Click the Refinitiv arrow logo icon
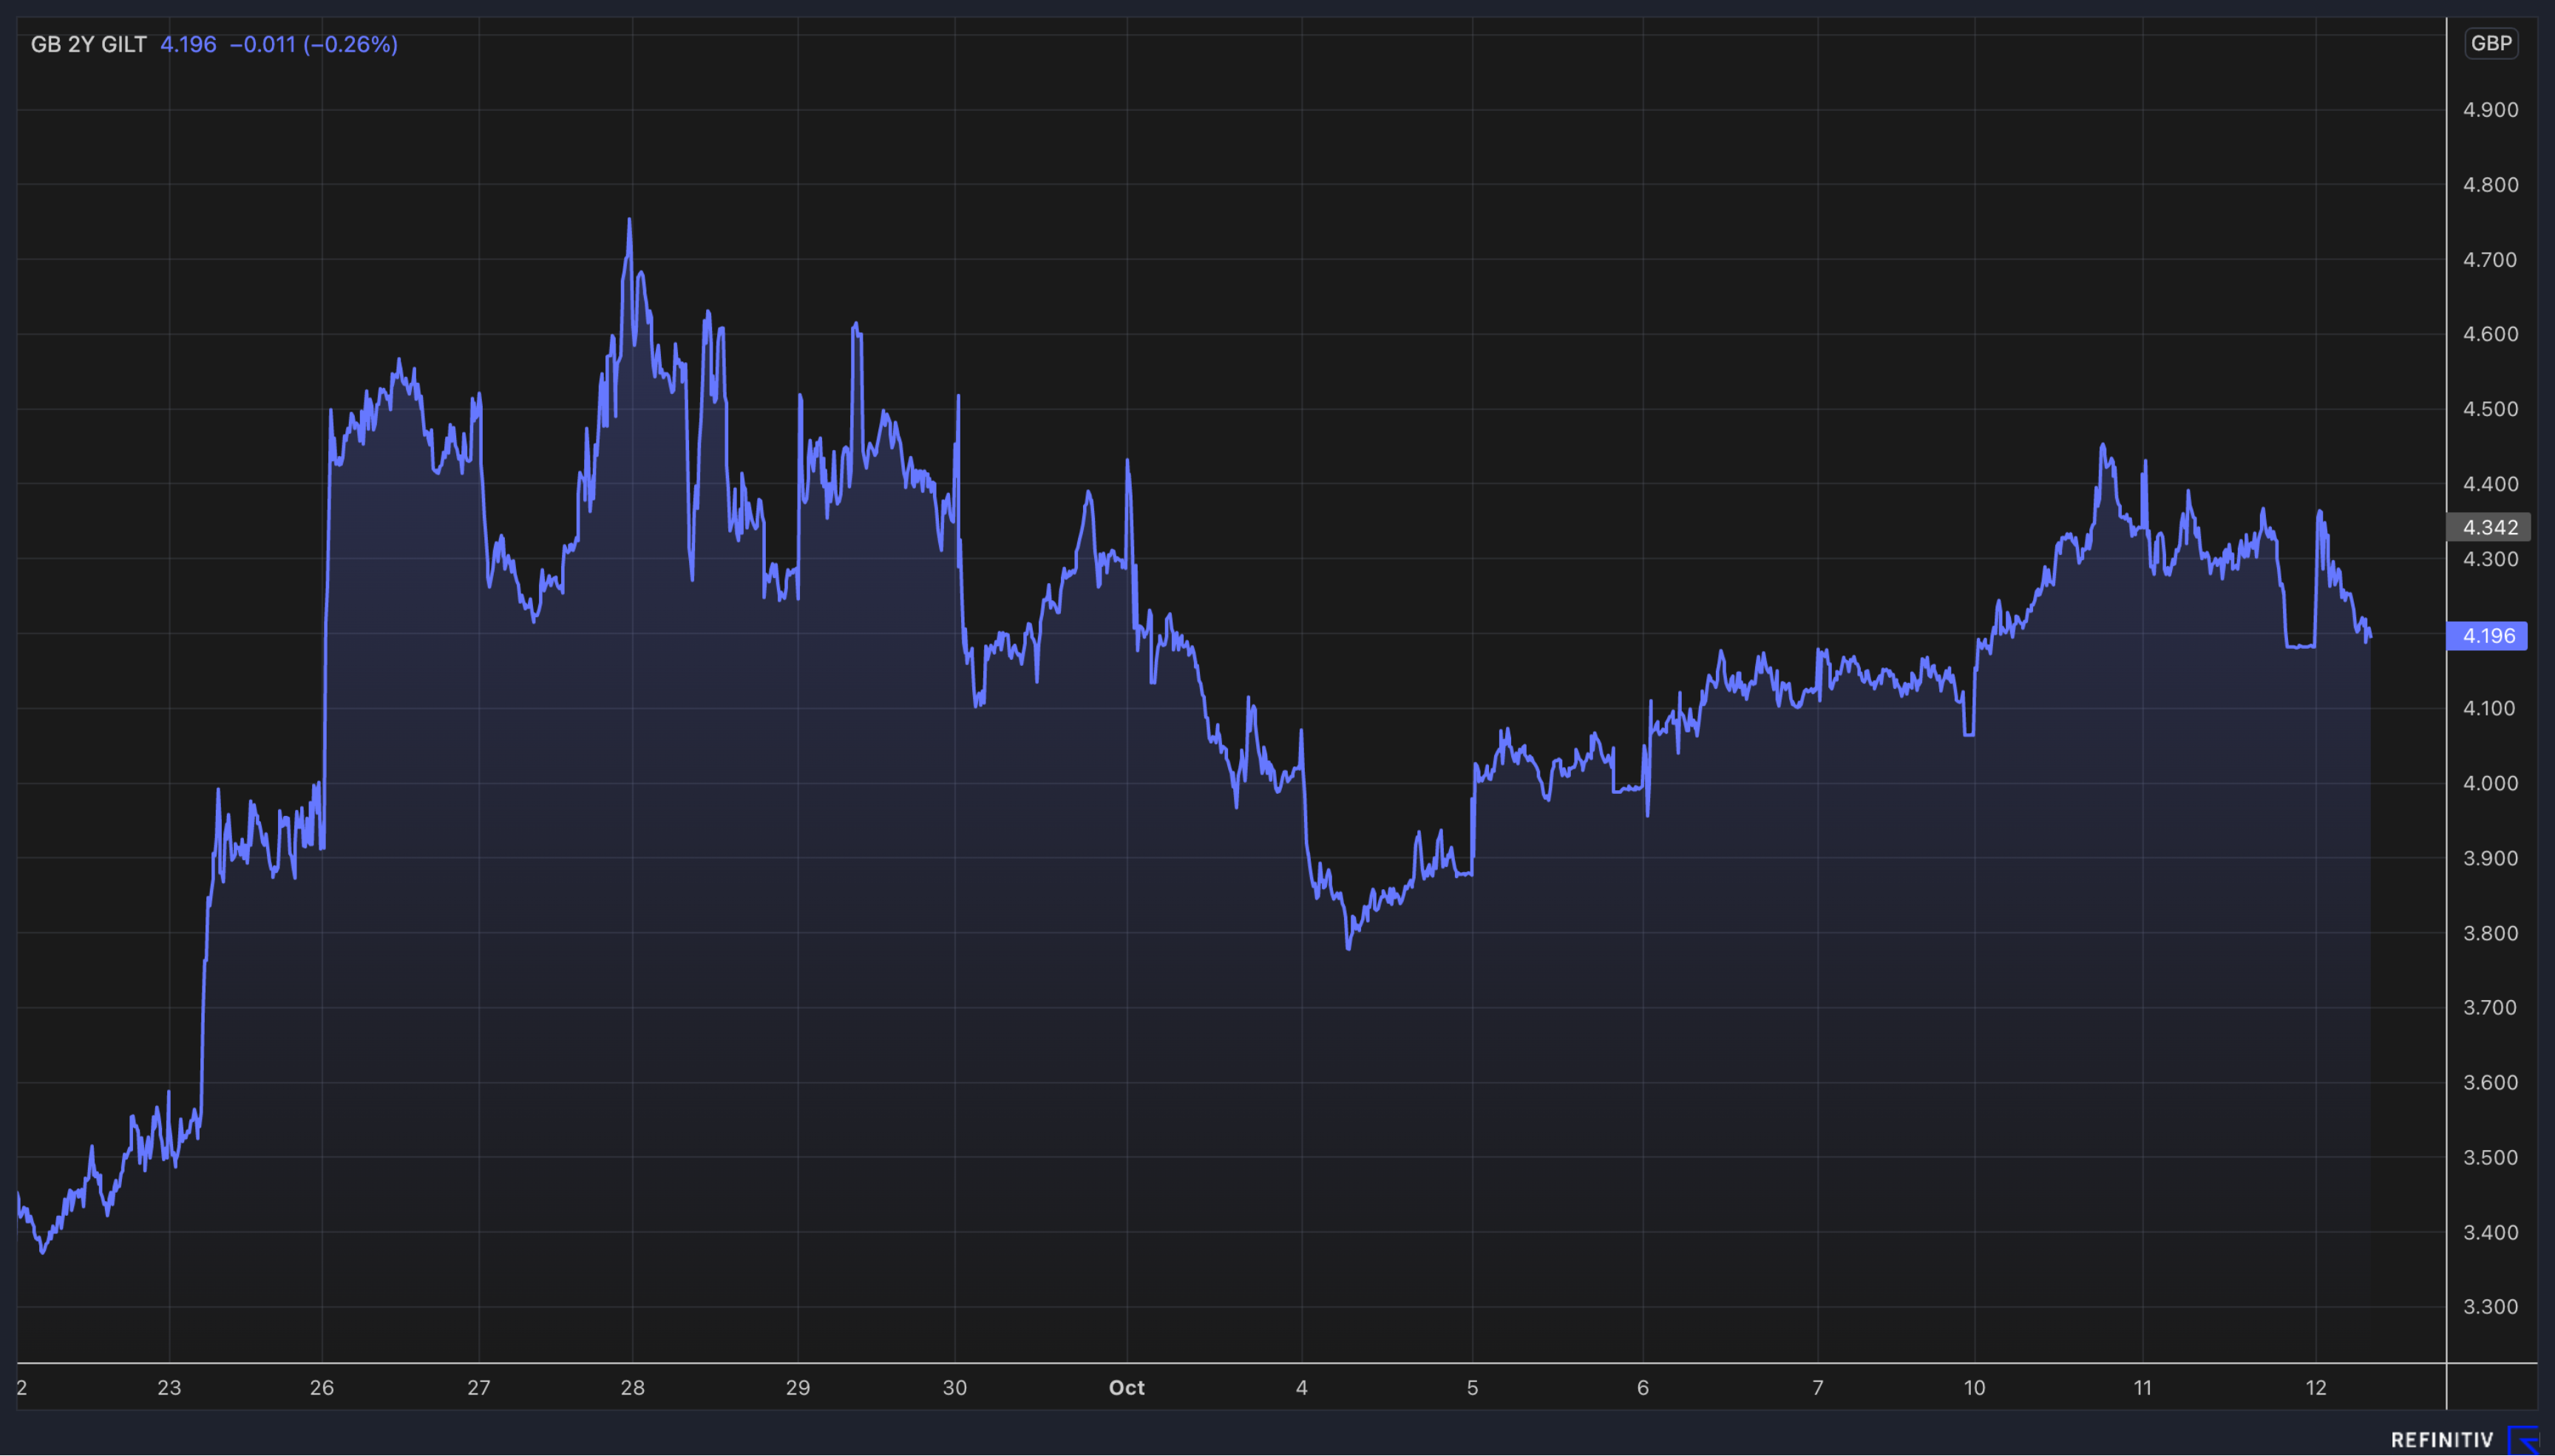Screen dimensions: 2555x1456 click(2524, 1440)
